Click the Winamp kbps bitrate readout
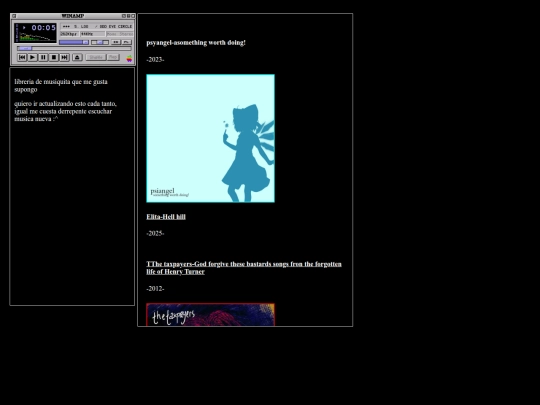Viewport: 540px width, 405px height. pos(69,34)
